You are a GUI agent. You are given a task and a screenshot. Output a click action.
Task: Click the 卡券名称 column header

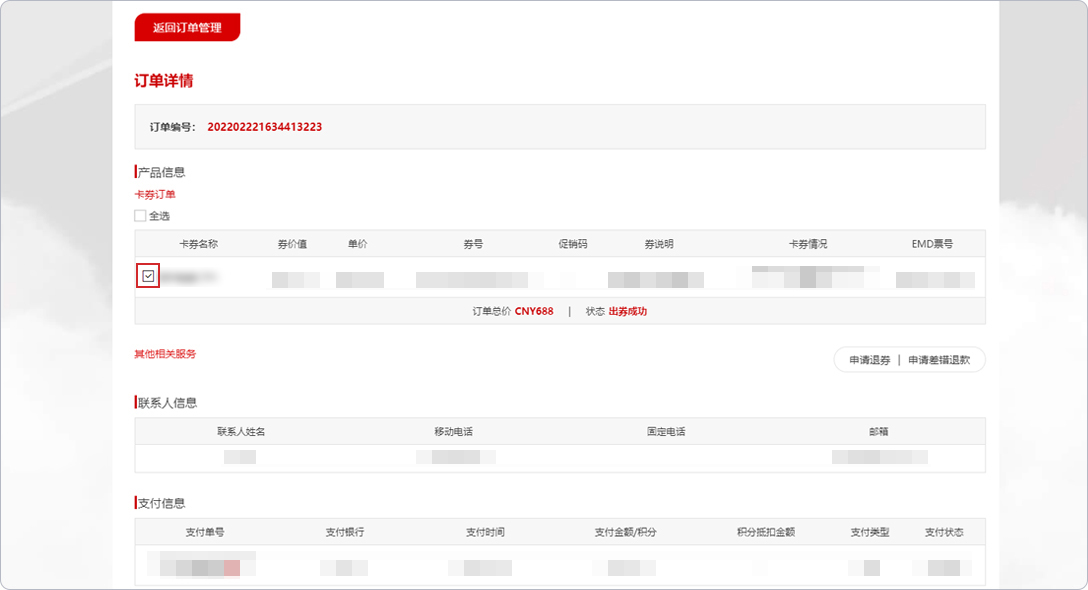(198, 244)
